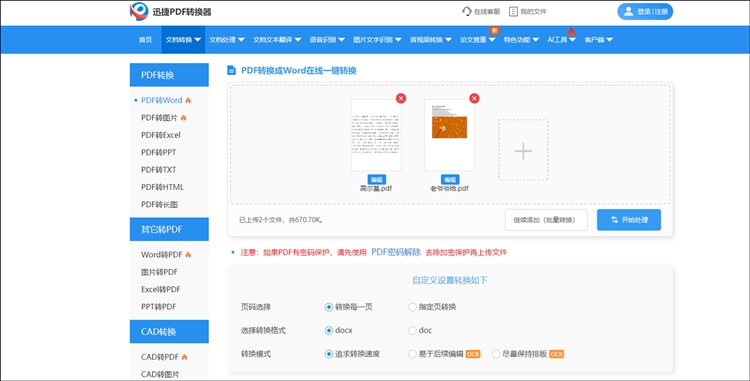The image size is (750, 381).
Task: Choose docx as conversion format
Action: 329,330
